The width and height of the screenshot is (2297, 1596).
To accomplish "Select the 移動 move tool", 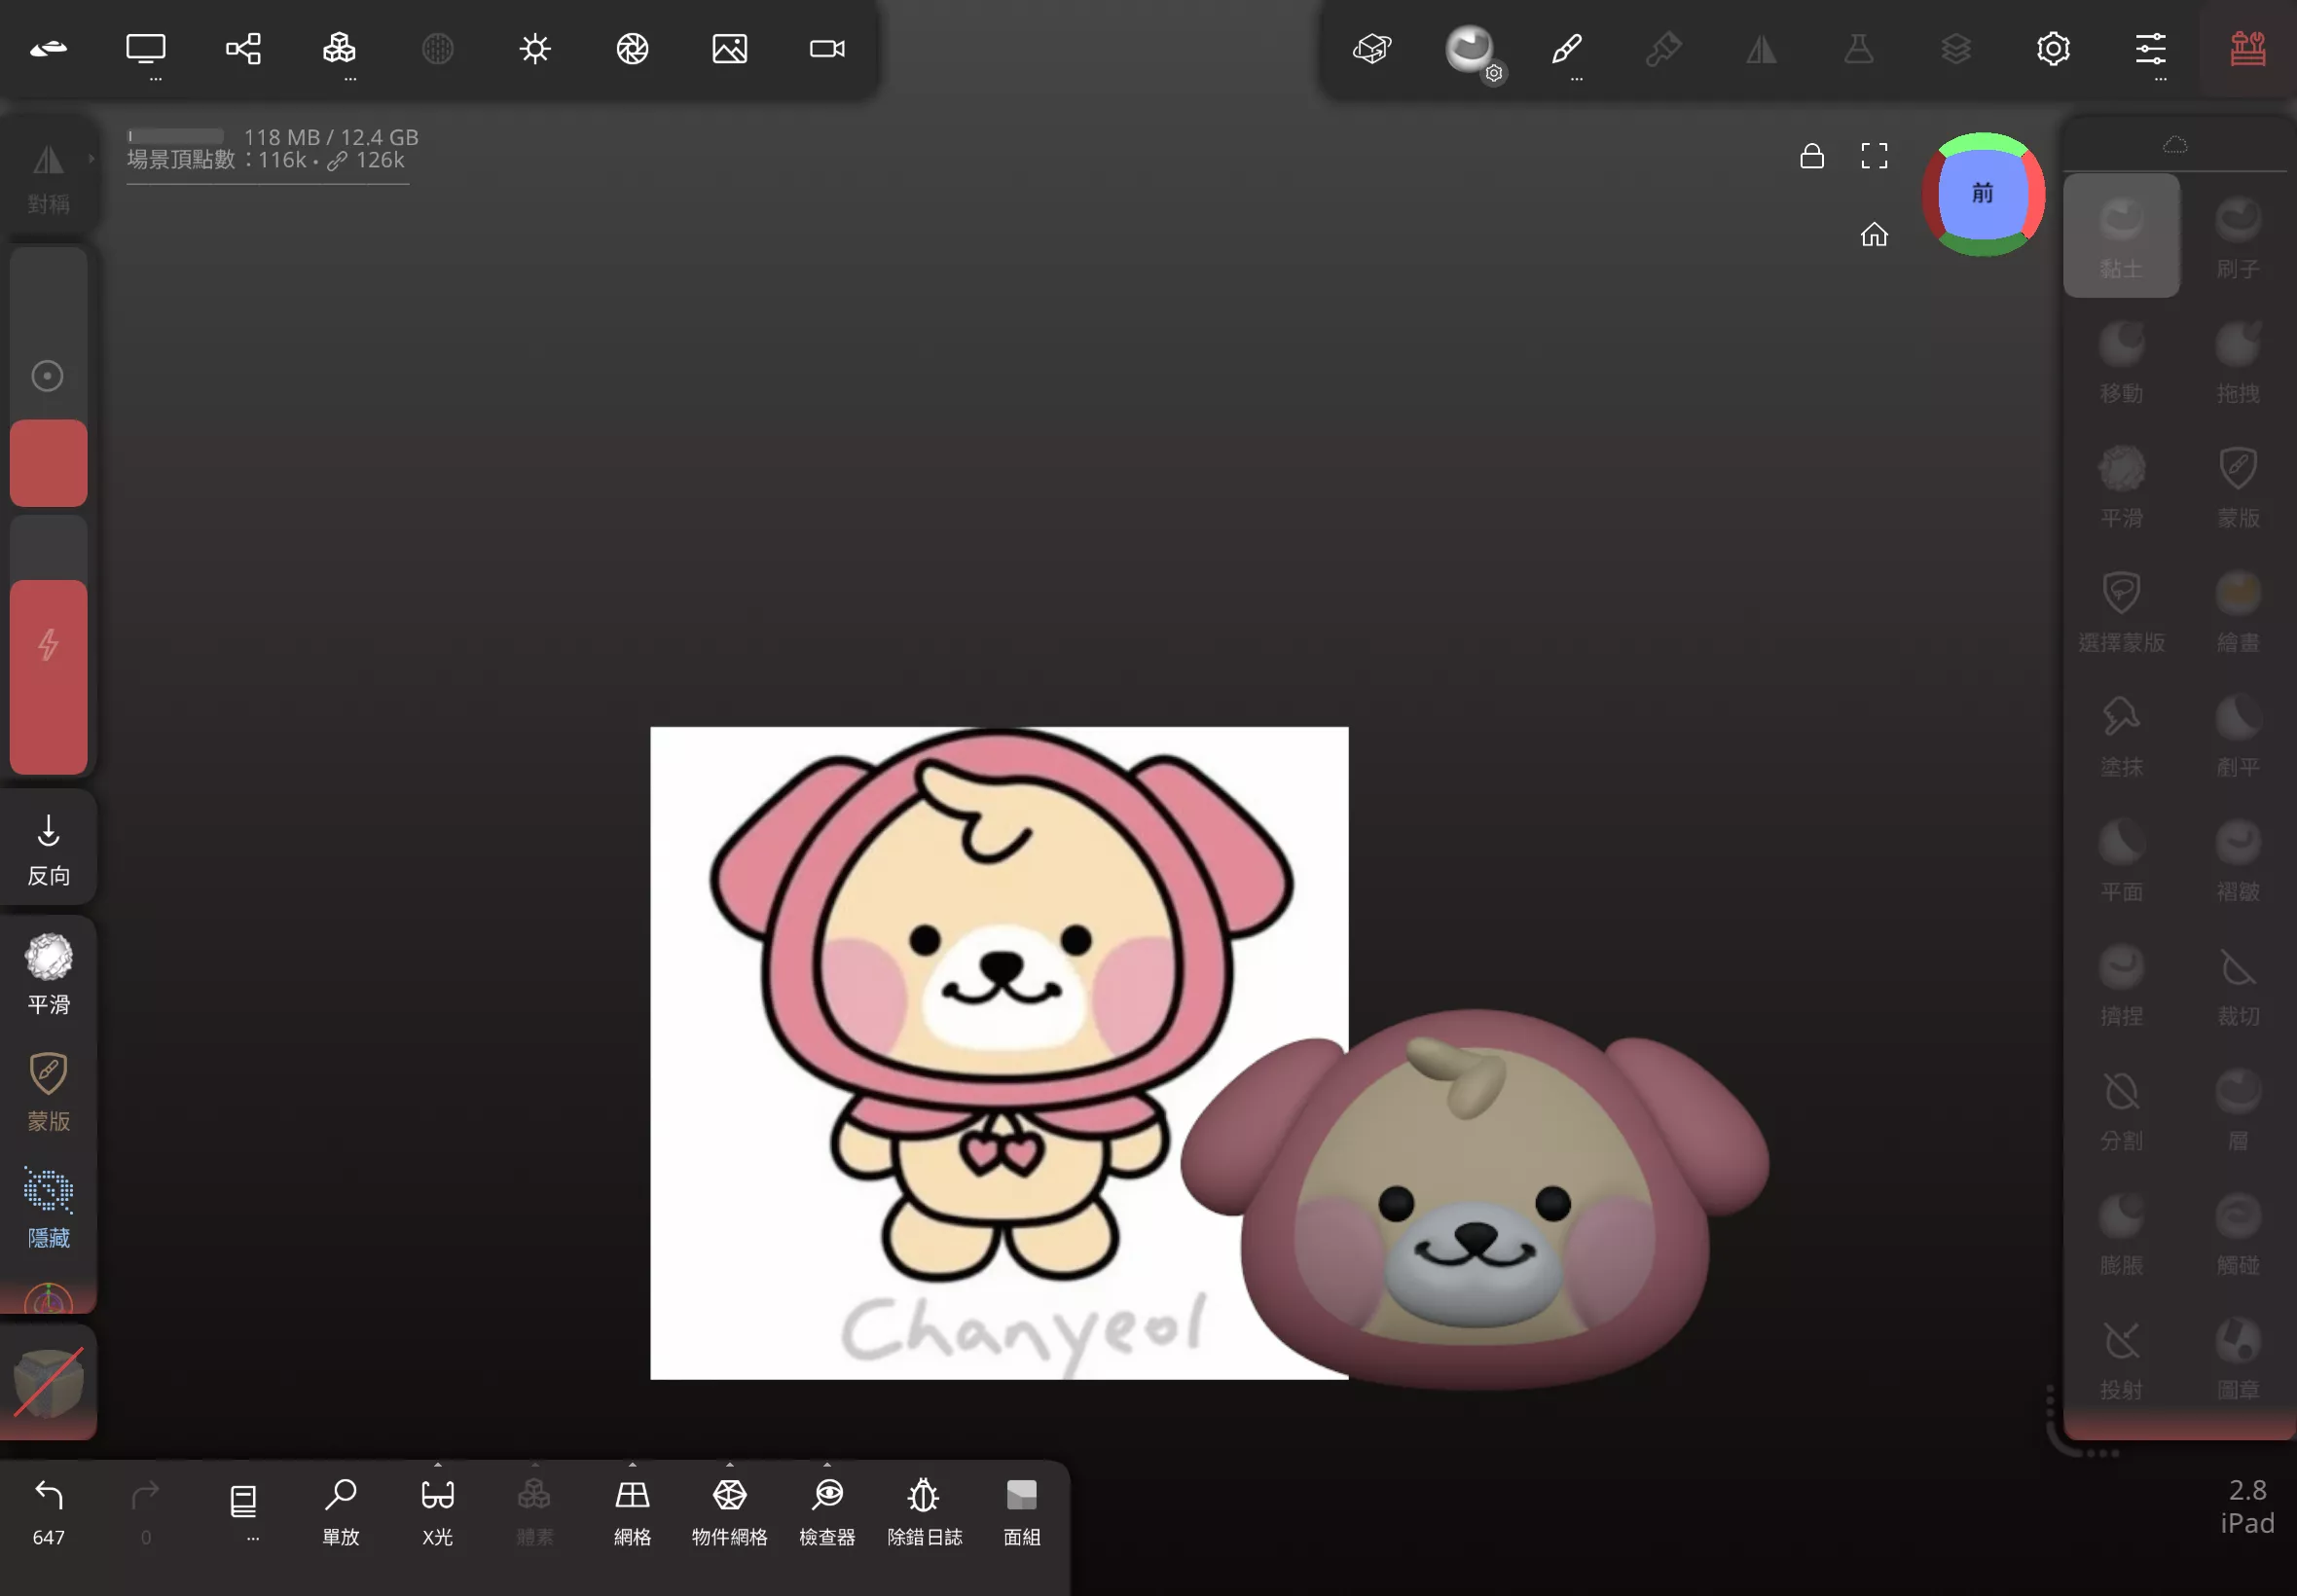I will click(2121, 361).
